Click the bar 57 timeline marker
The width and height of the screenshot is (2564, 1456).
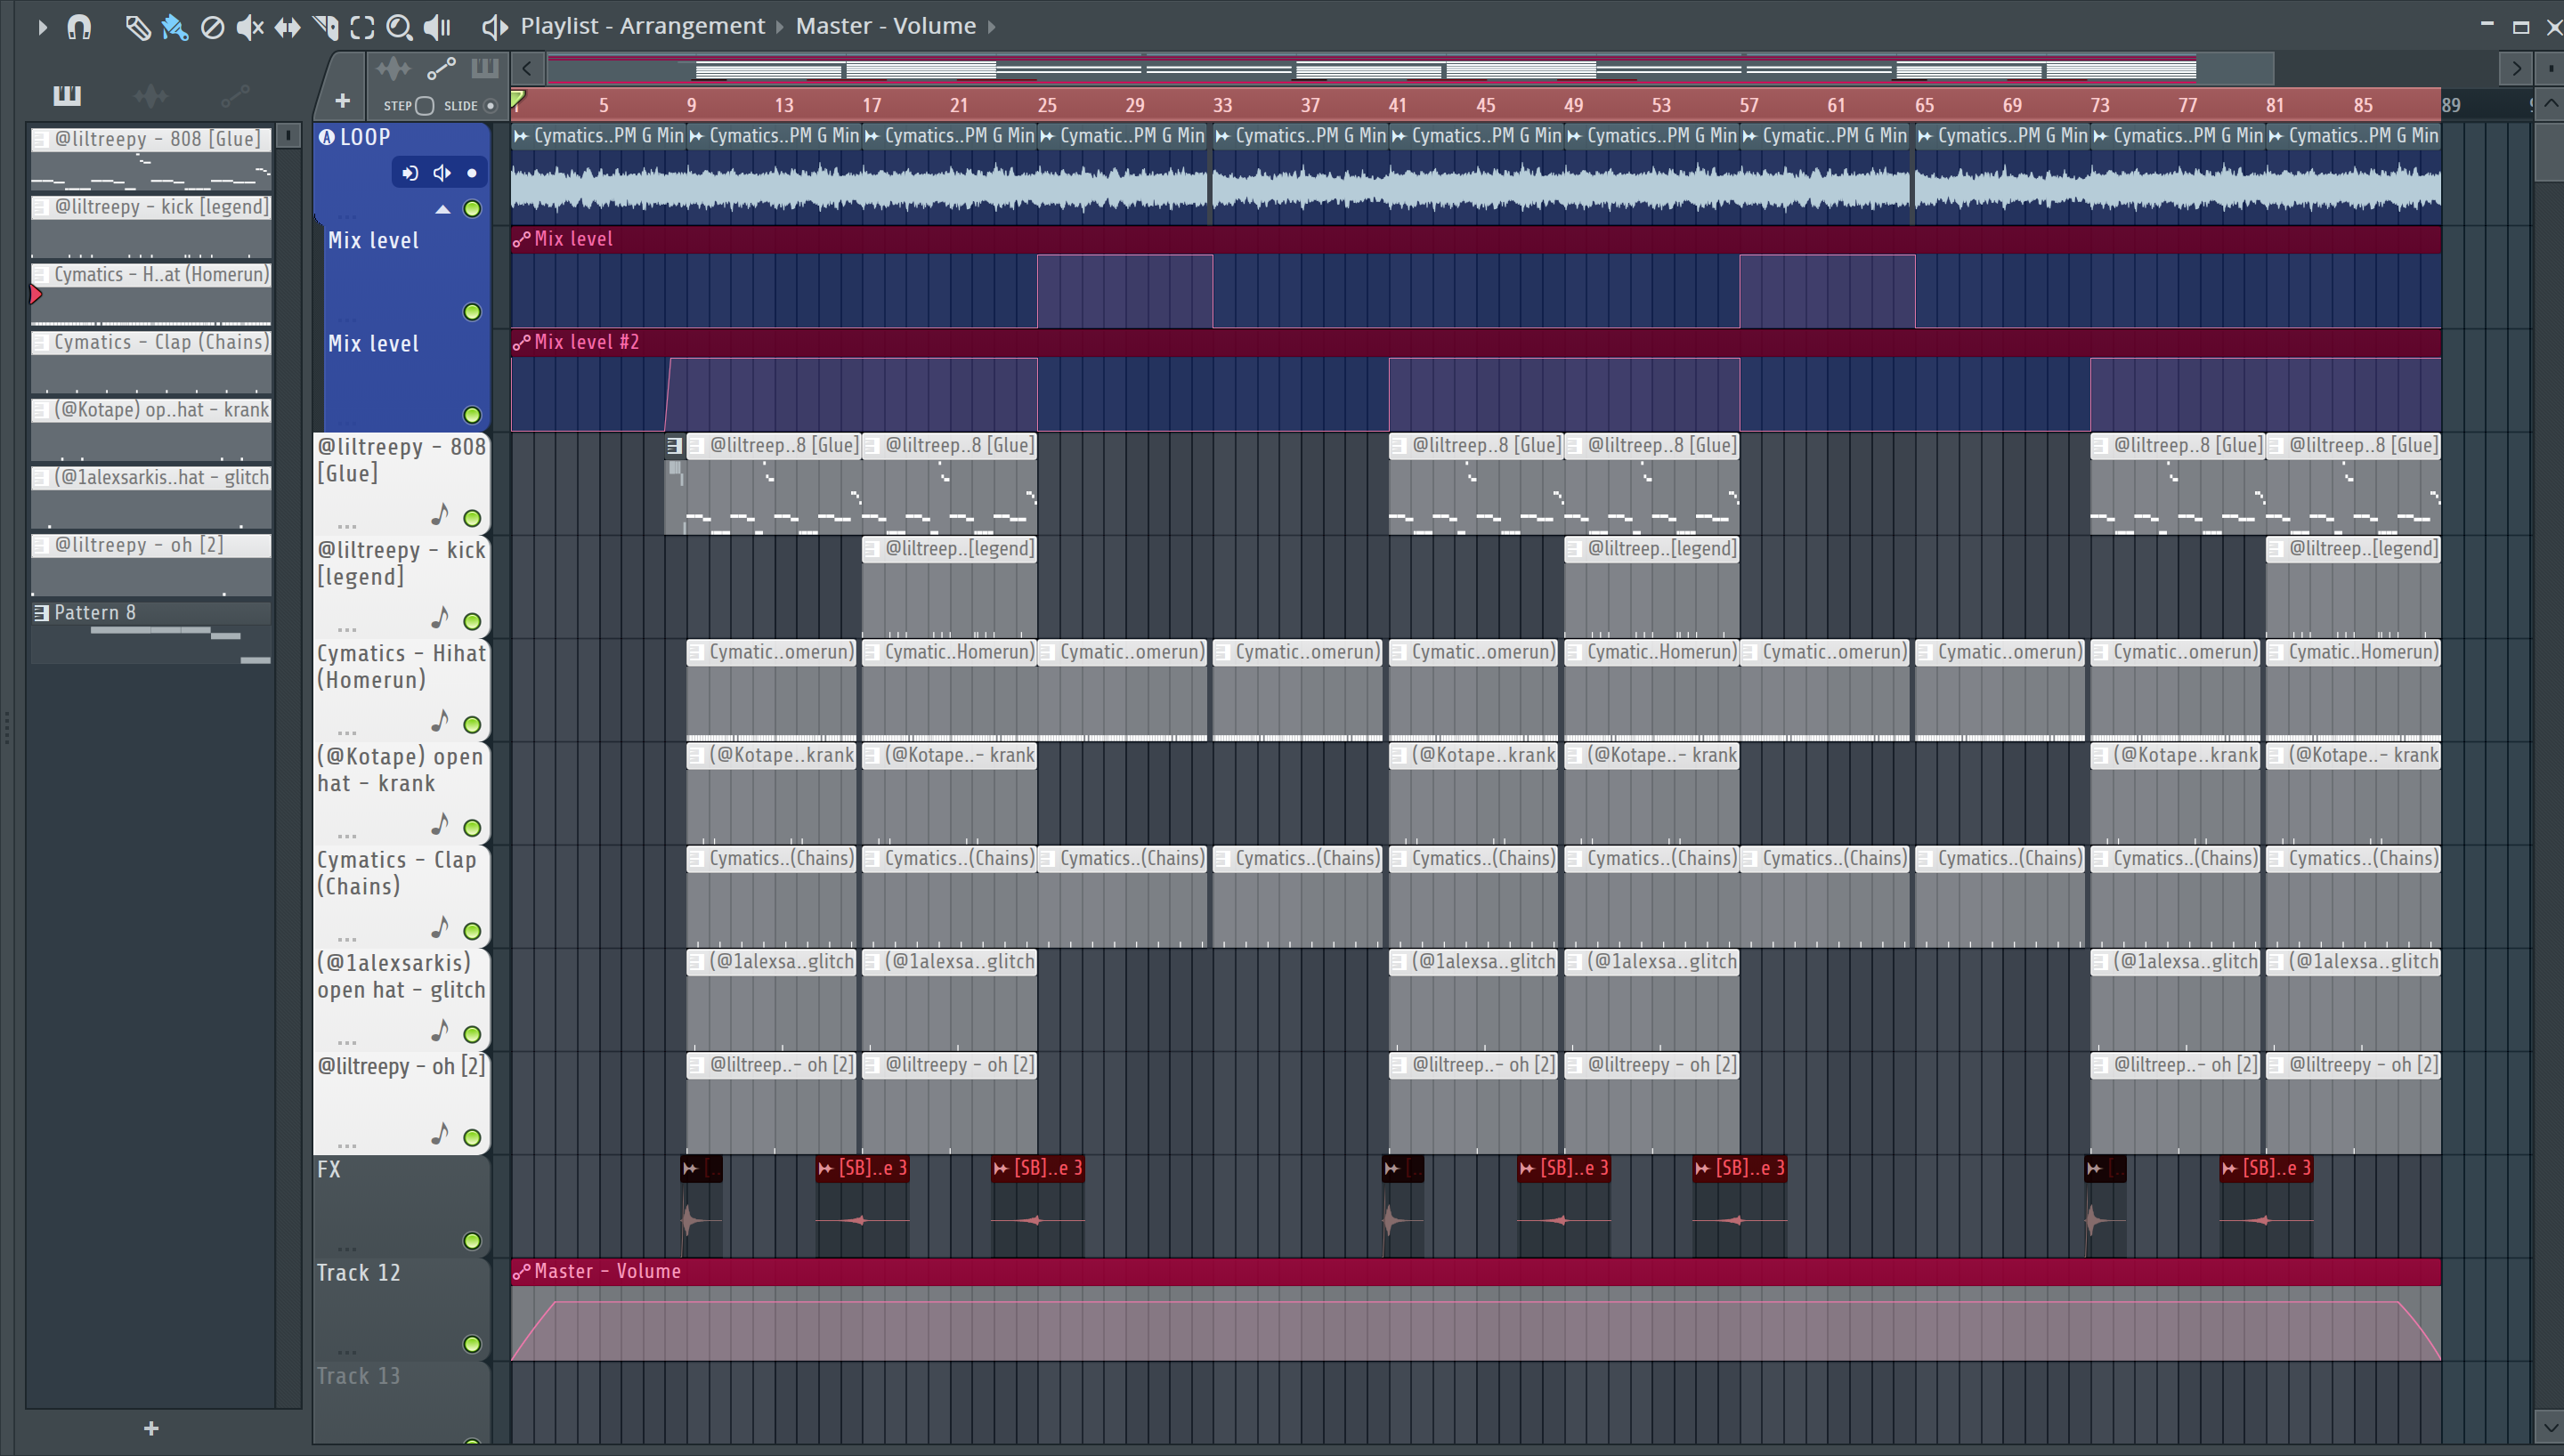[1748, 105]
